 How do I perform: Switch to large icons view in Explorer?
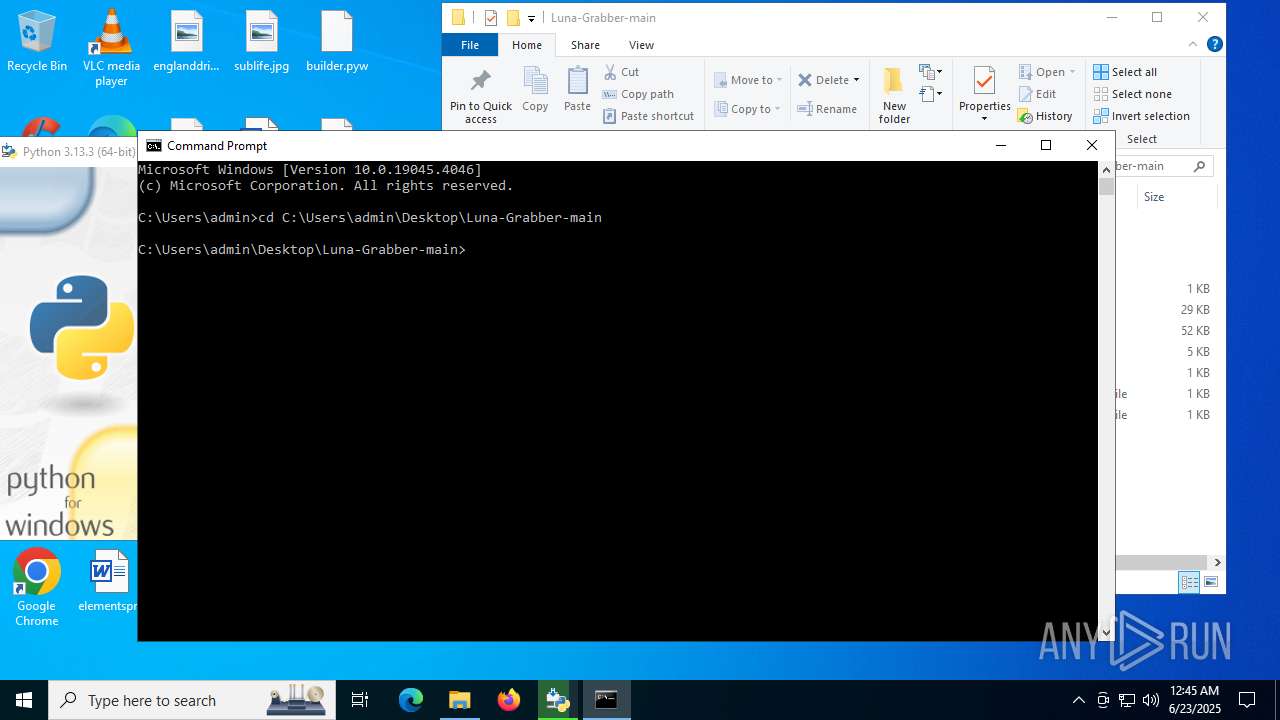click(1211, 582)
